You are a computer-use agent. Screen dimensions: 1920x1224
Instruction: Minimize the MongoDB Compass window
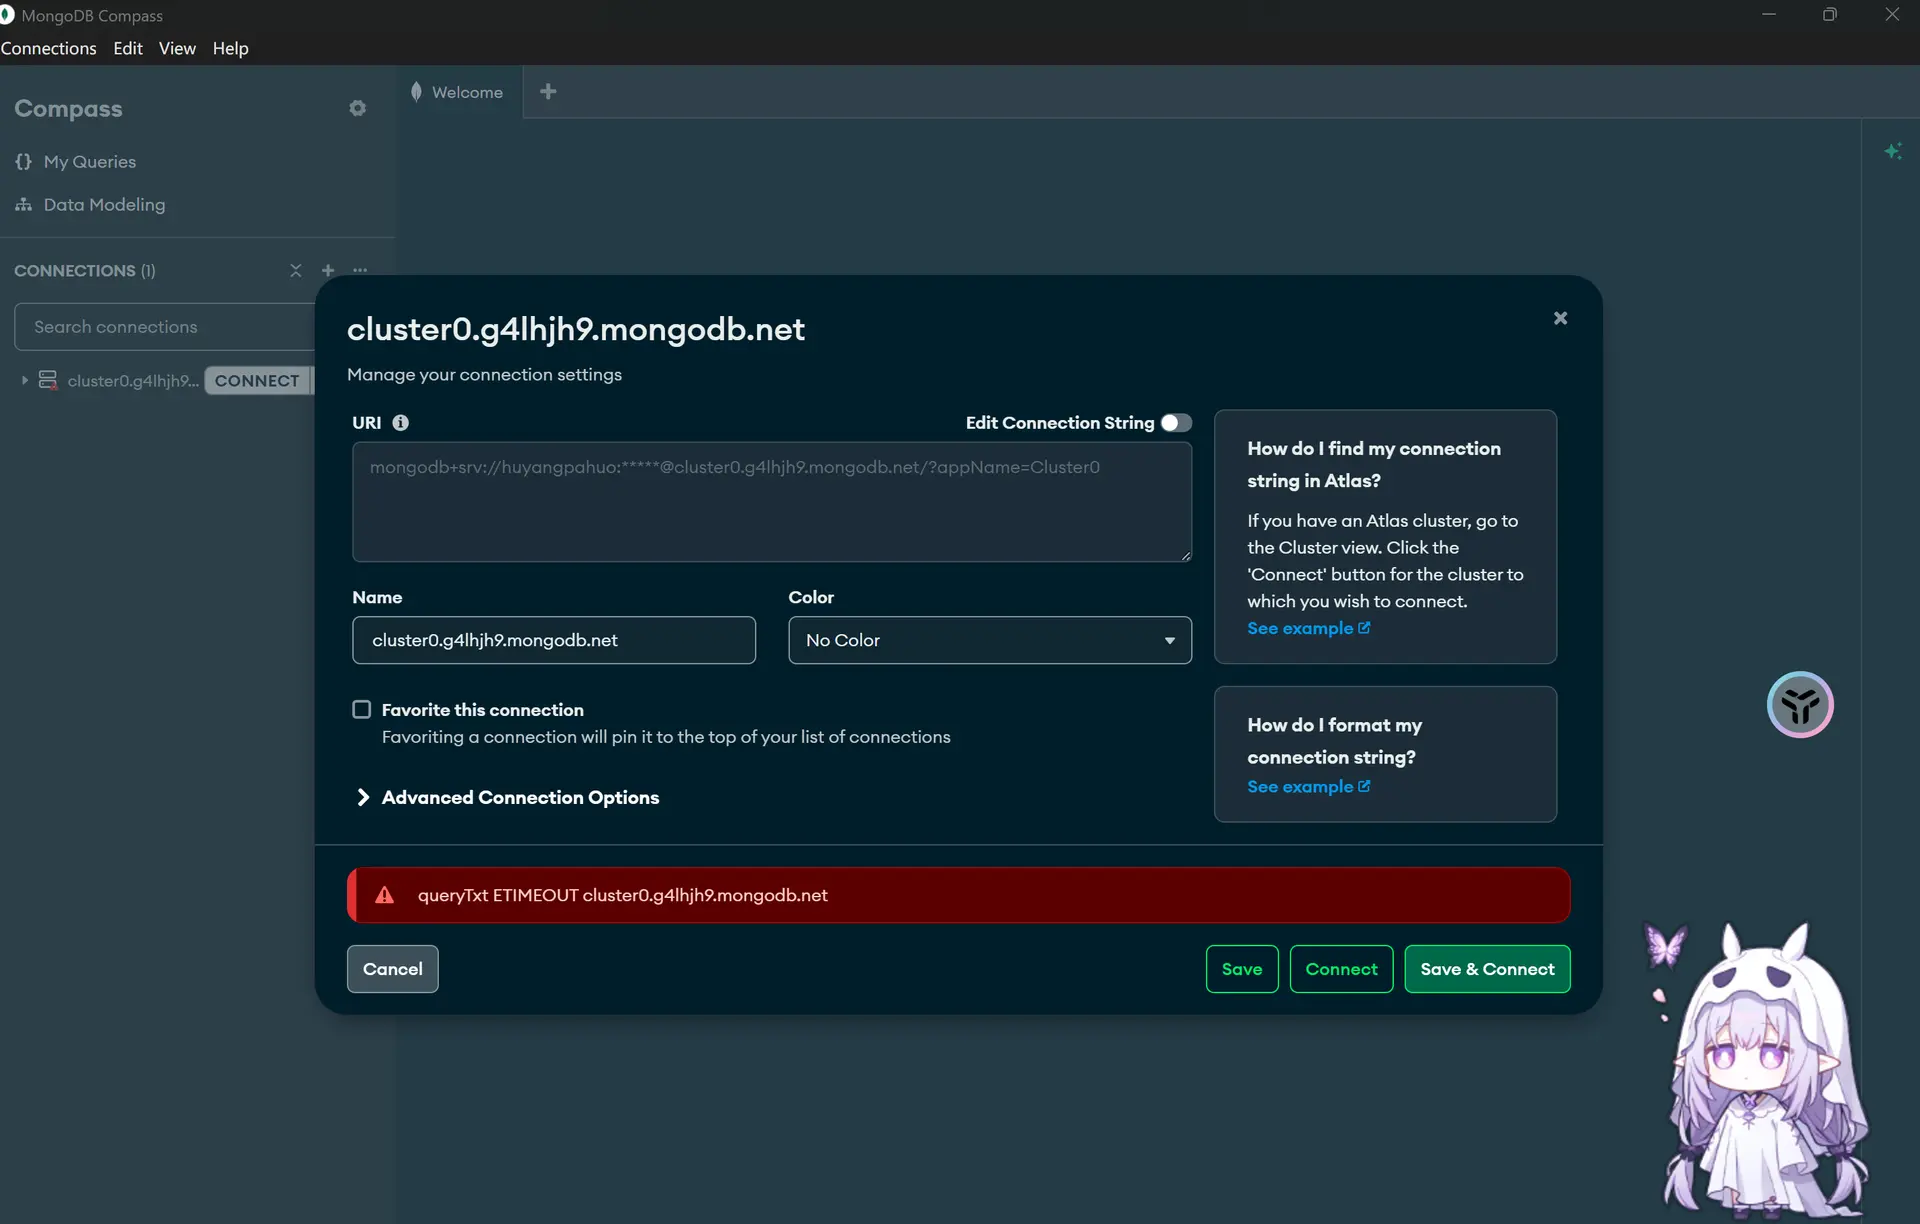click(x=1769, y=14)
